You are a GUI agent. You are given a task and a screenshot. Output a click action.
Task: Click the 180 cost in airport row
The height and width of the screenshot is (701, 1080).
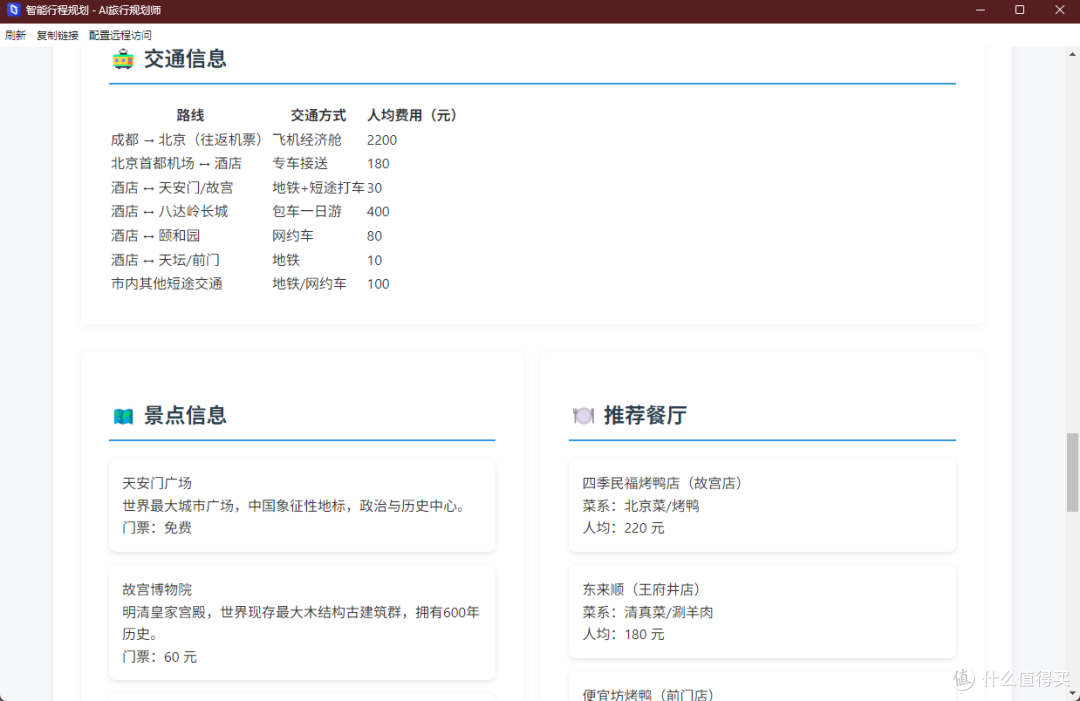(x=378, y=164)
